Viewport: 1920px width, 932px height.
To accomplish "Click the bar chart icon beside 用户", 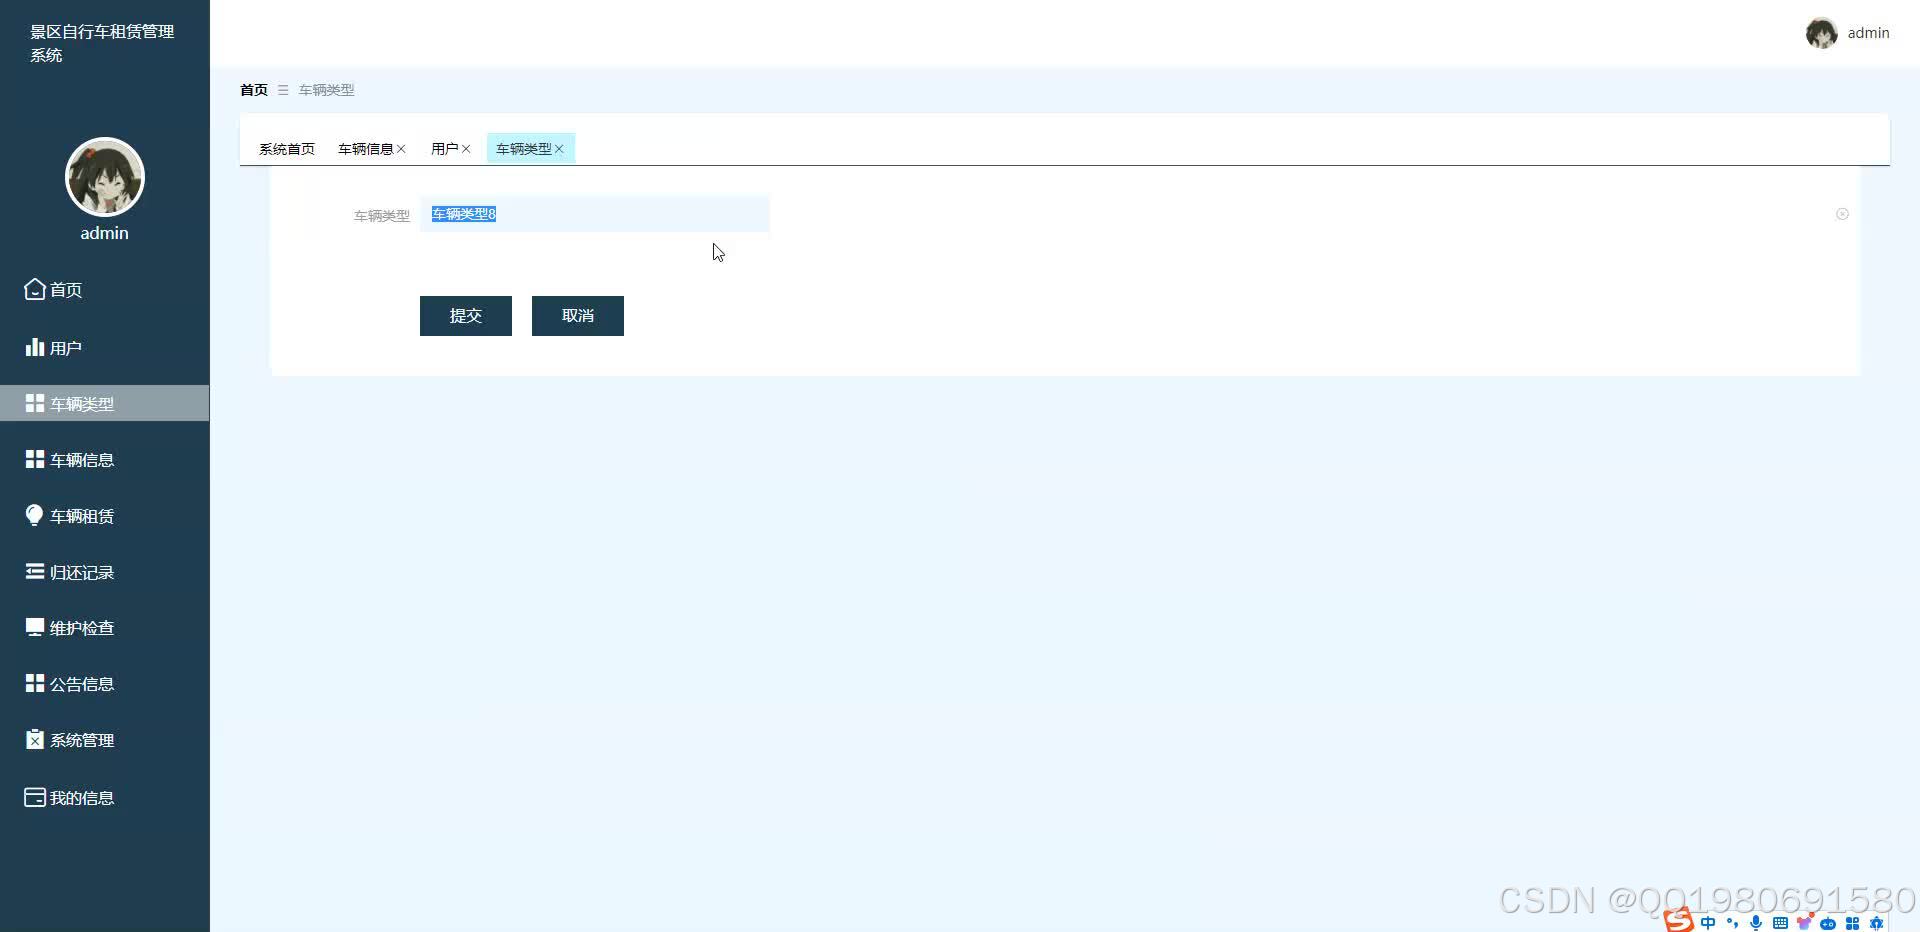I will (35, 347).
